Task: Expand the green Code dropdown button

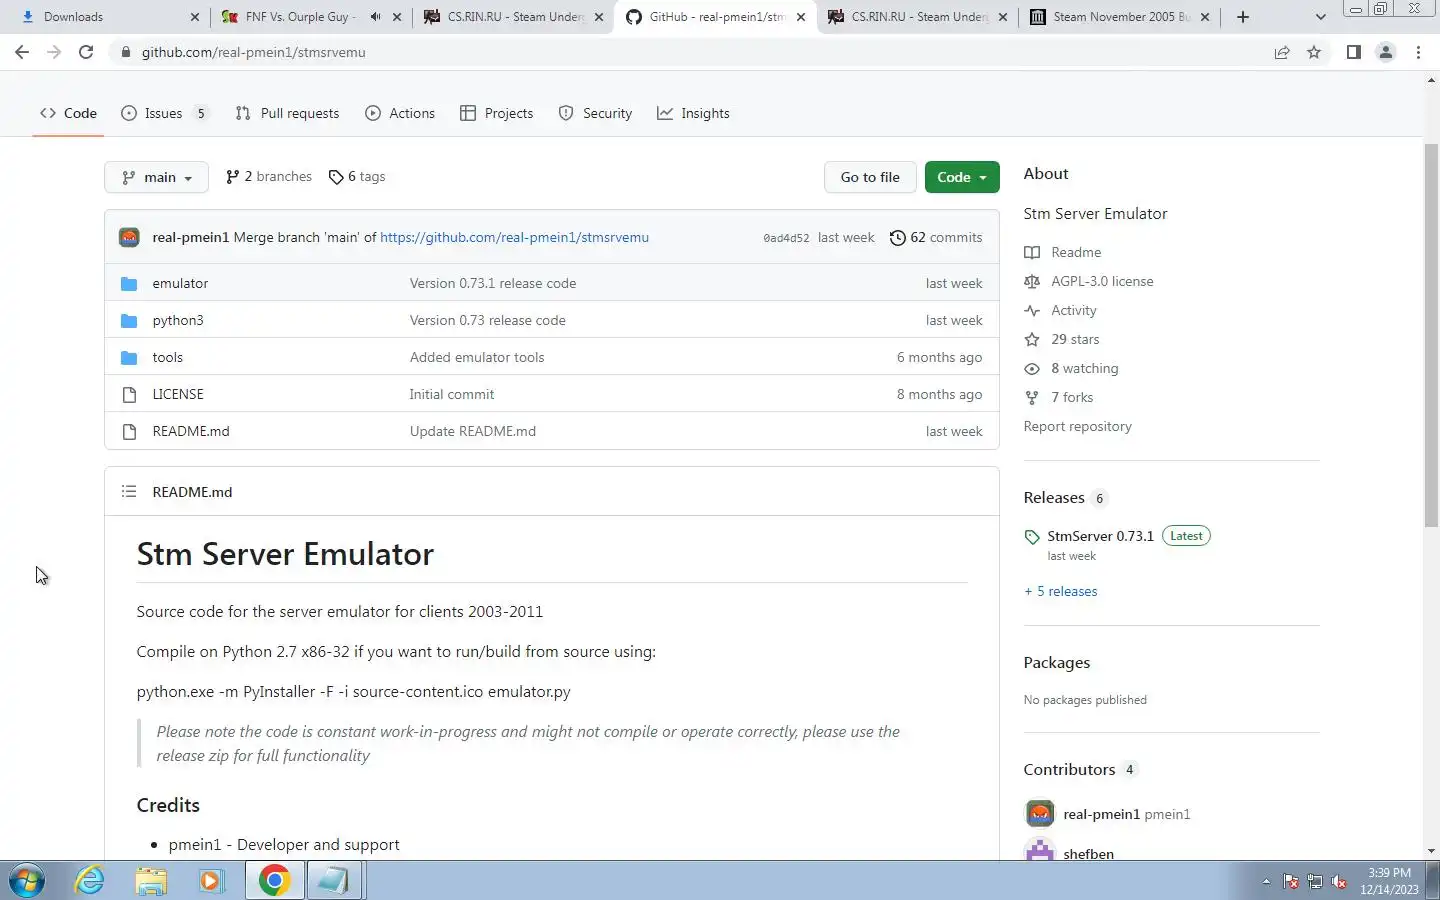Action: 962,177
